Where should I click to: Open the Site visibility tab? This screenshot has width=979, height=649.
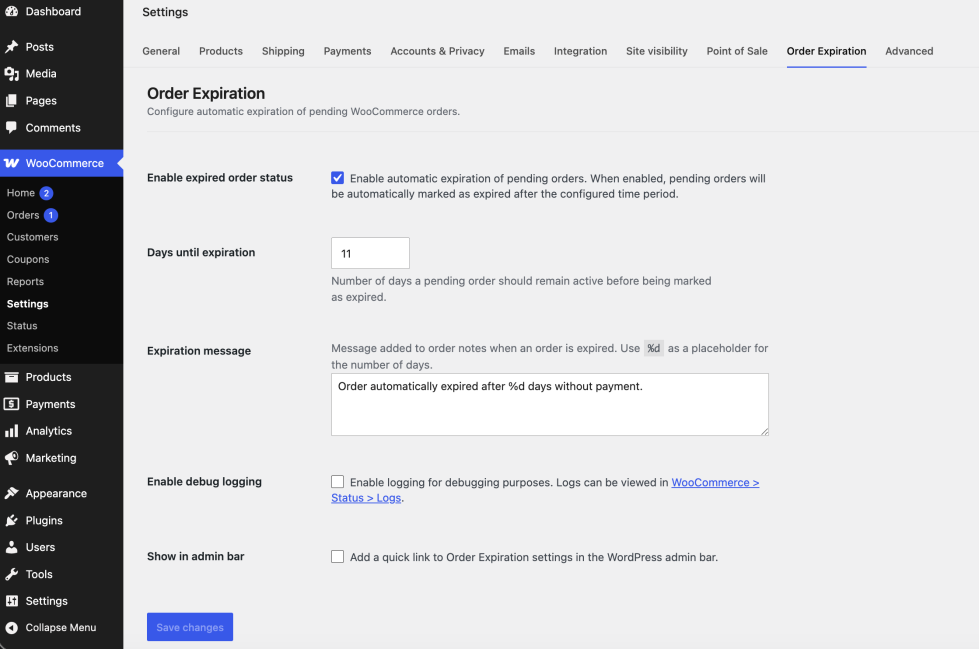tap(657, 51)
